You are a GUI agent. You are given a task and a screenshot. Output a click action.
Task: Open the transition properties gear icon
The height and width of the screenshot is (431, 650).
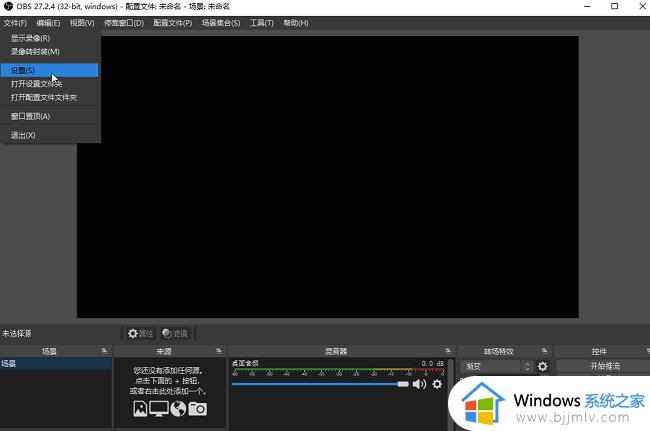[x=543, y=366]
